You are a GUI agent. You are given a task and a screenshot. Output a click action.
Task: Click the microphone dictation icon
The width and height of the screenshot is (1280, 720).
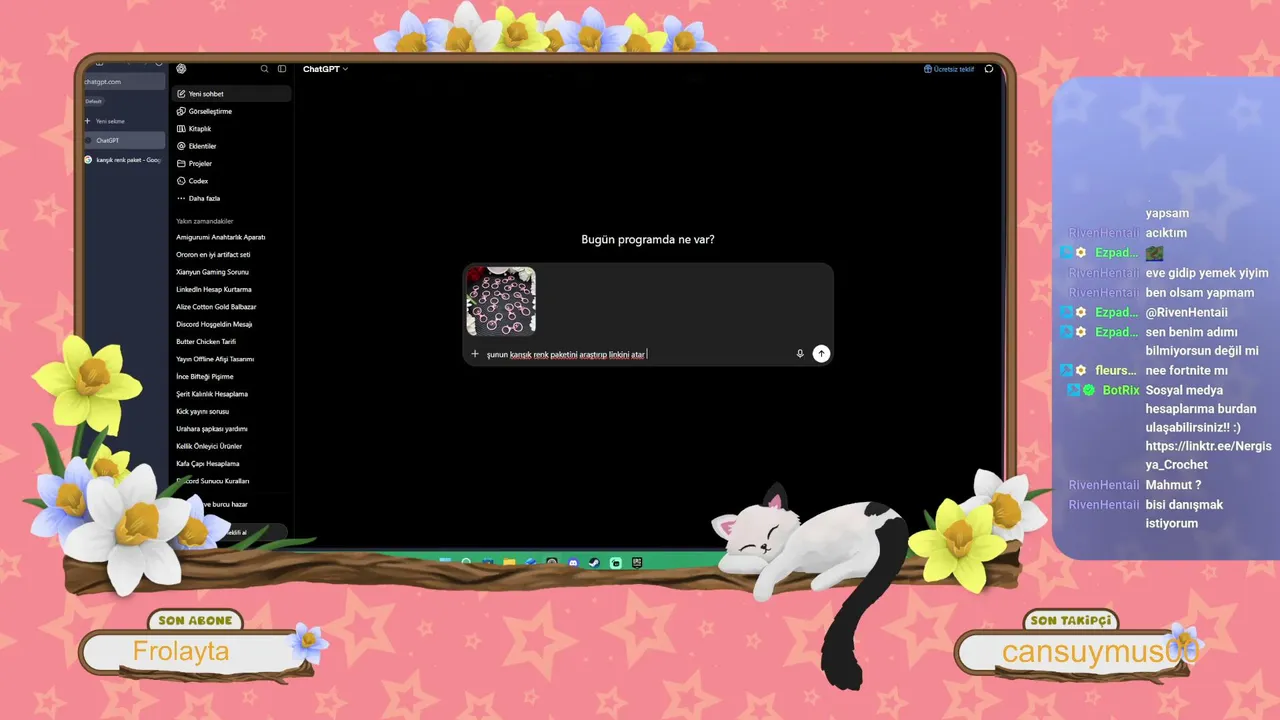[800, 353]
